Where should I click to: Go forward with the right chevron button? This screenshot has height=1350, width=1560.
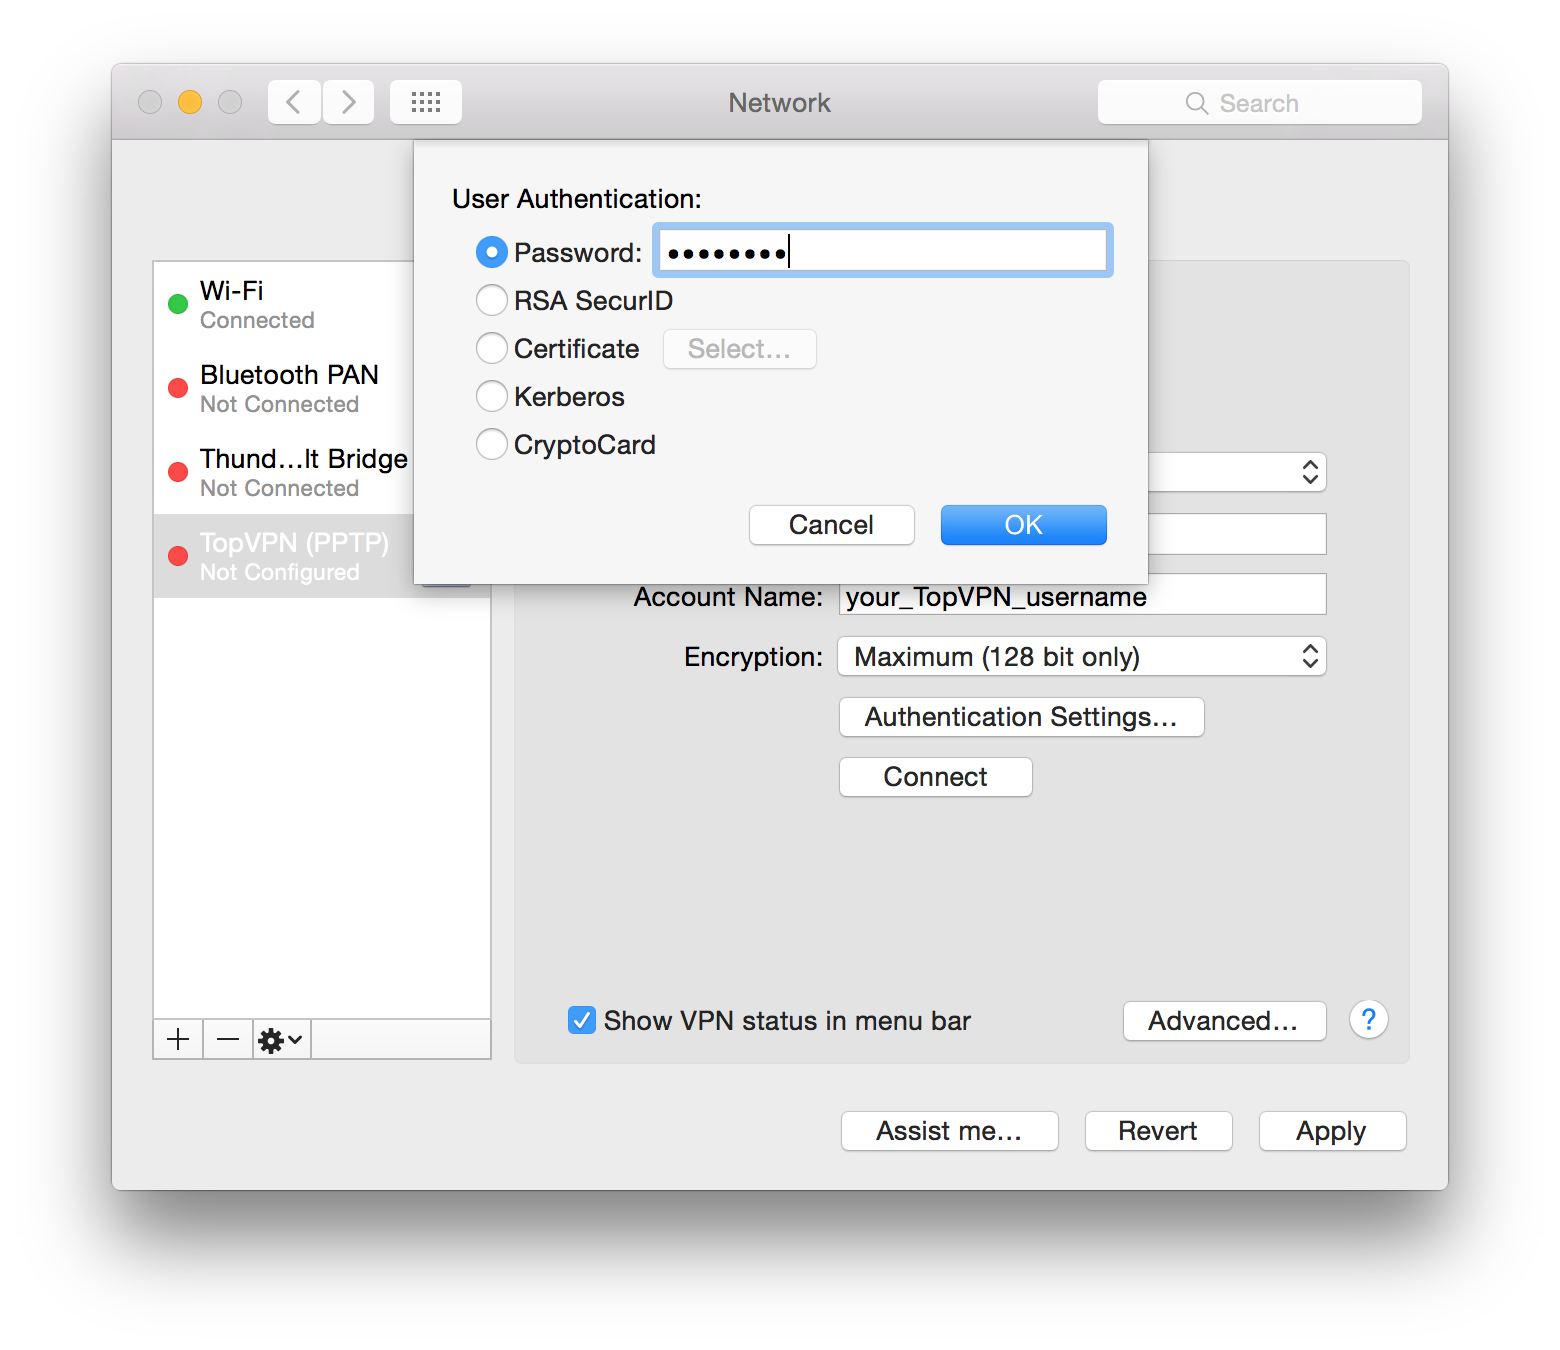pyautogui.click(x=348, y=102)
